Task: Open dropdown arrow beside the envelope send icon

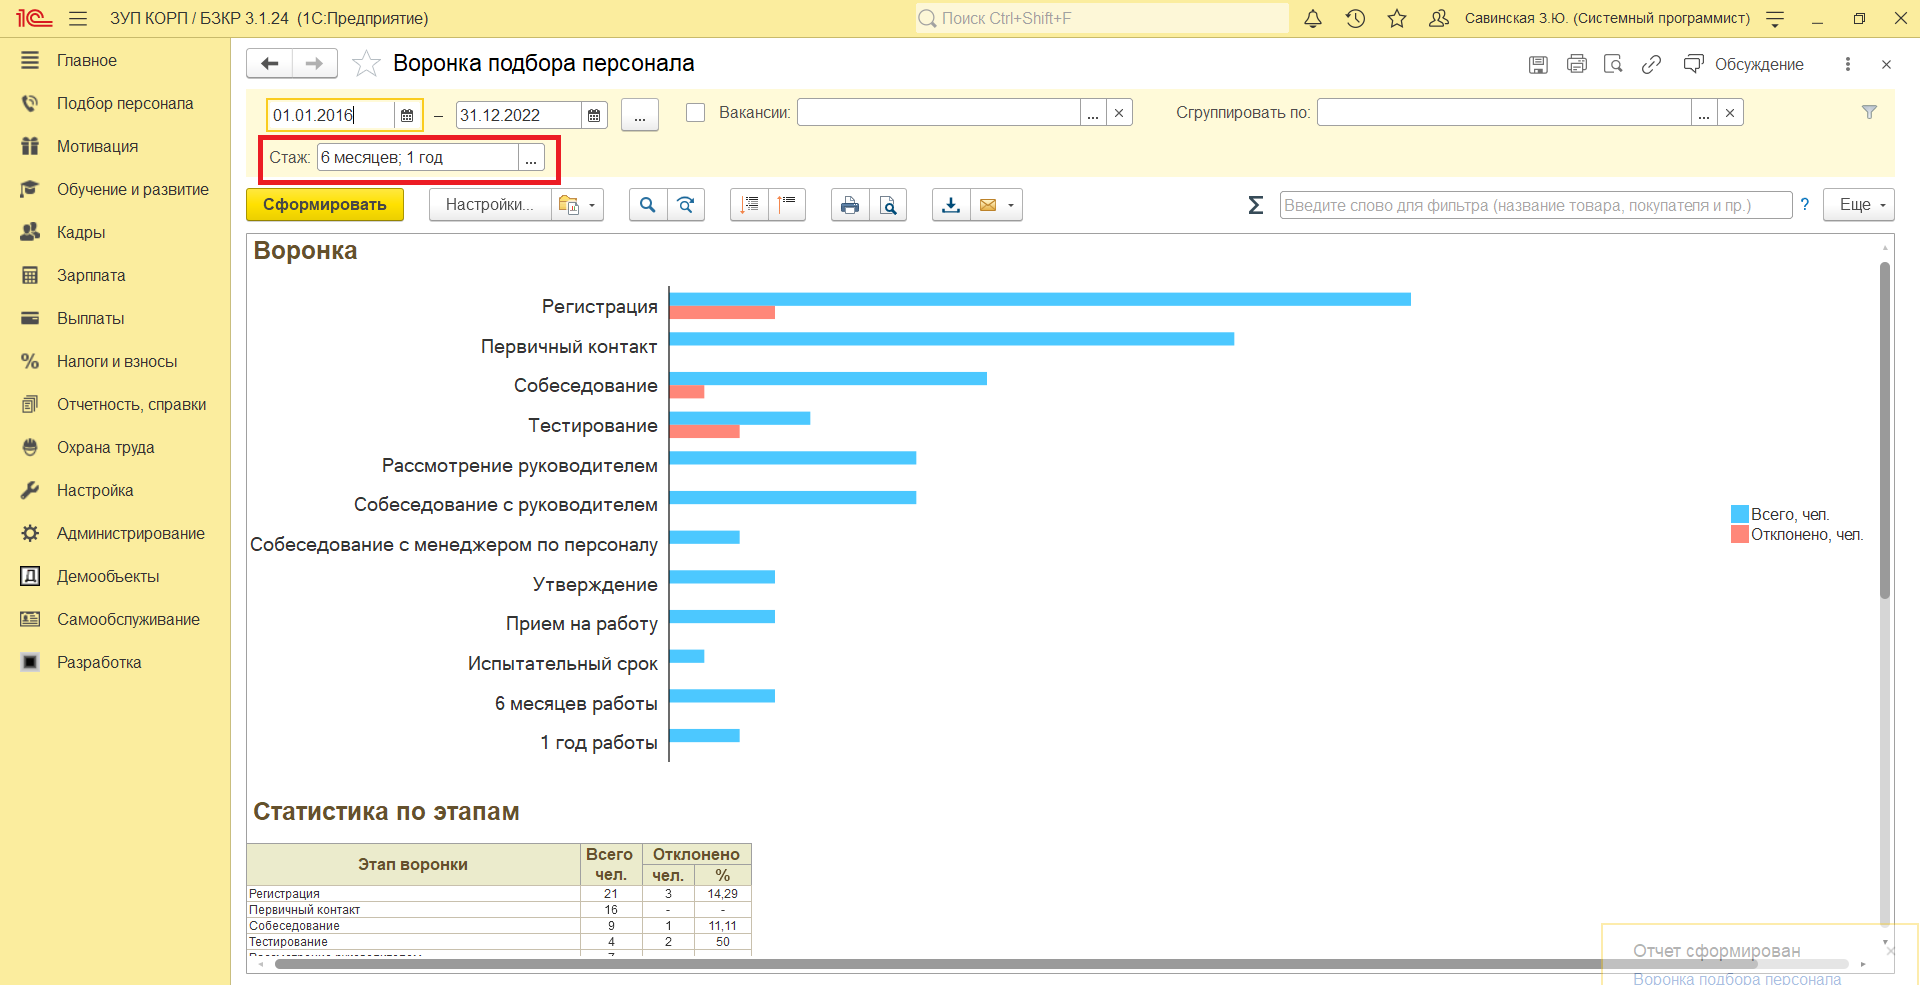Action: [1011, 205]
